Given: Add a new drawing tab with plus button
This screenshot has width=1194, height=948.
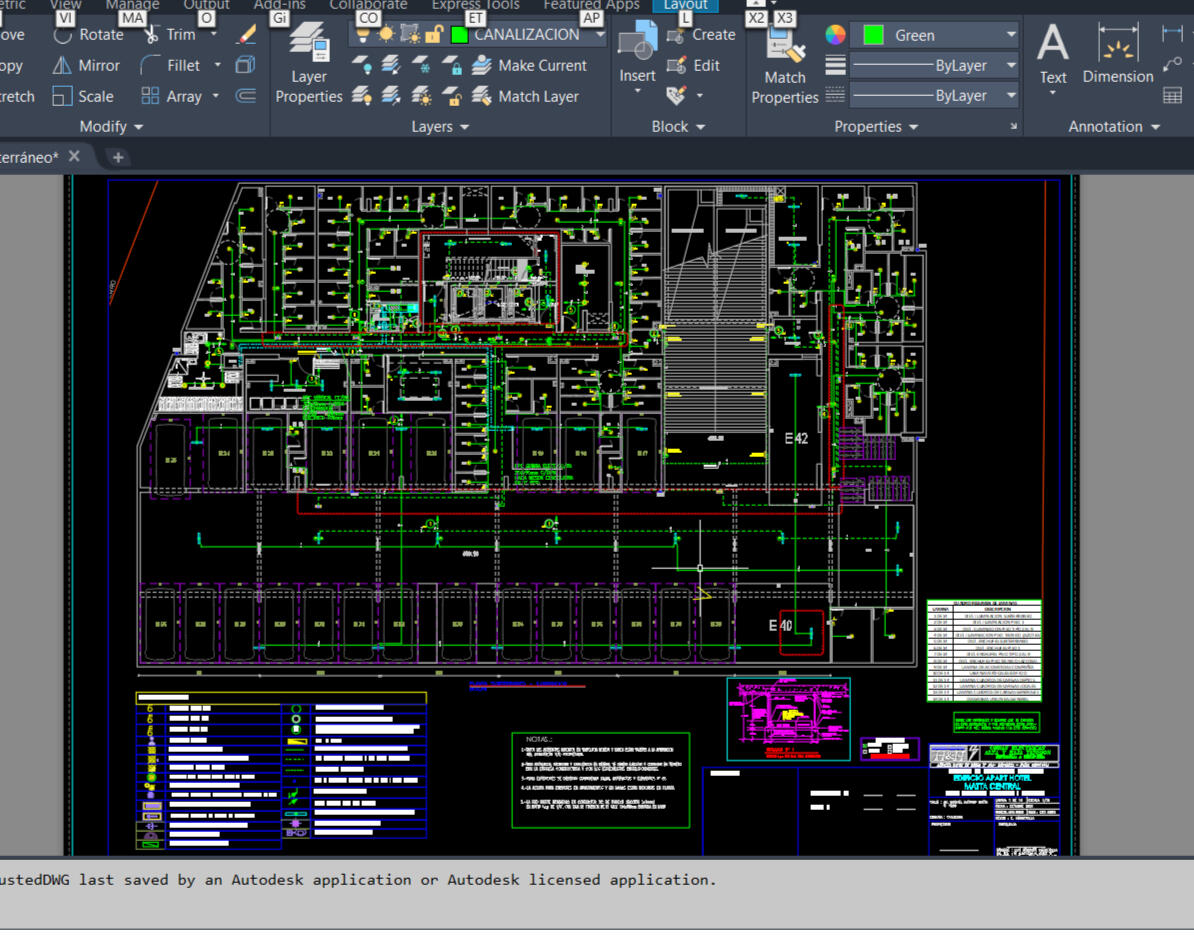Looking at the screenshot, I should pyautogui.click(x=118, y=157).
